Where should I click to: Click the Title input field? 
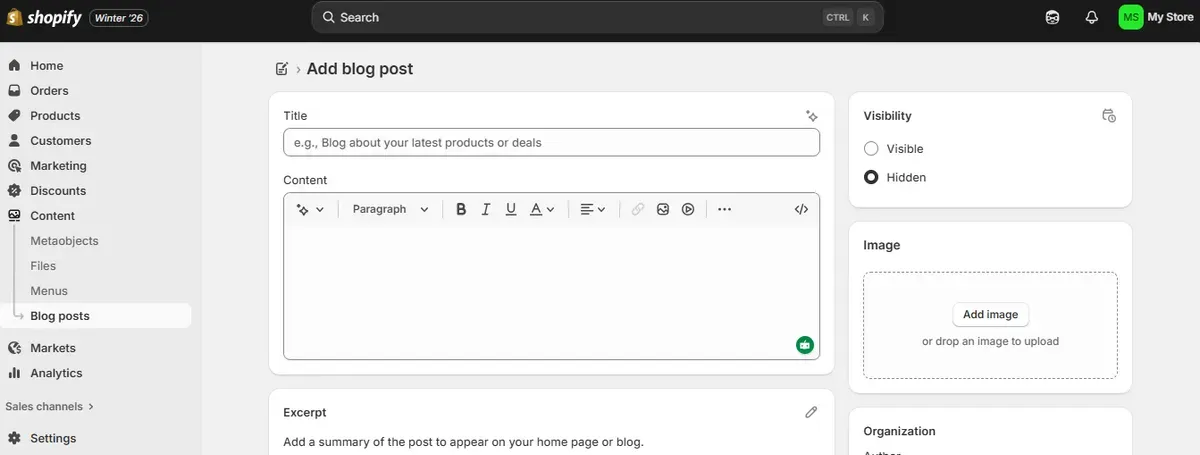coord(551,142)
